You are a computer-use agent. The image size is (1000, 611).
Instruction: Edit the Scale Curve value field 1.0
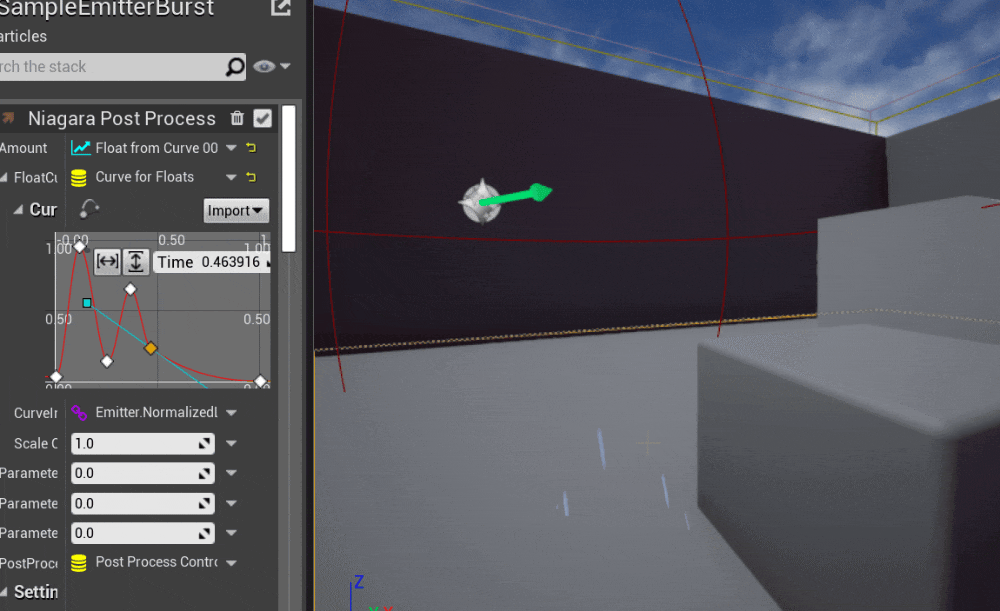(142, 443)
